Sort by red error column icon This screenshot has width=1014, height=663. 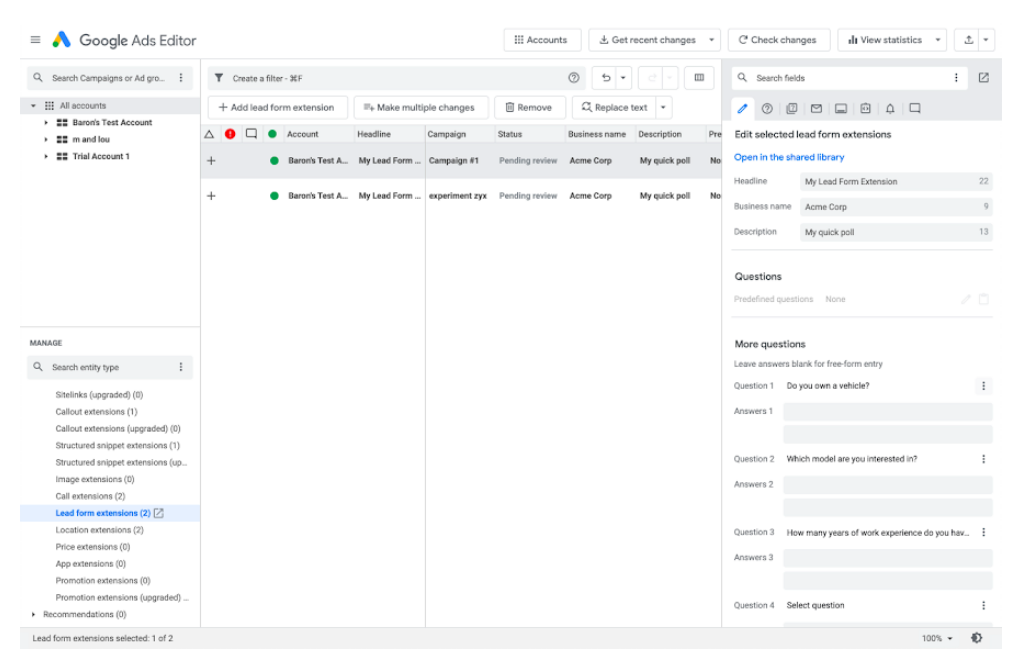tap(230, 135)
